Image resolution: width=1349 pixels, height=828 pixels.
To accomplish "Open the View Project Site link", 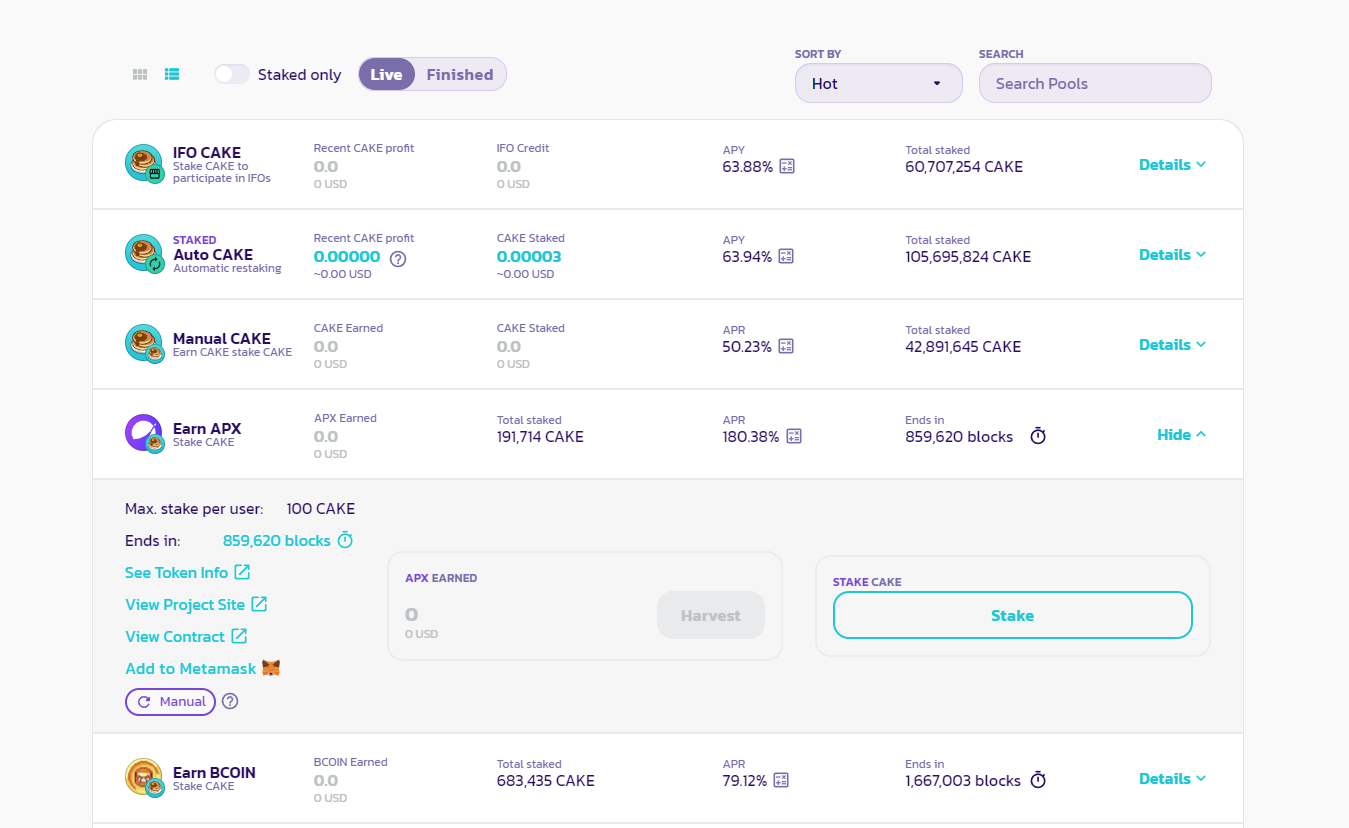I will 196,605.
